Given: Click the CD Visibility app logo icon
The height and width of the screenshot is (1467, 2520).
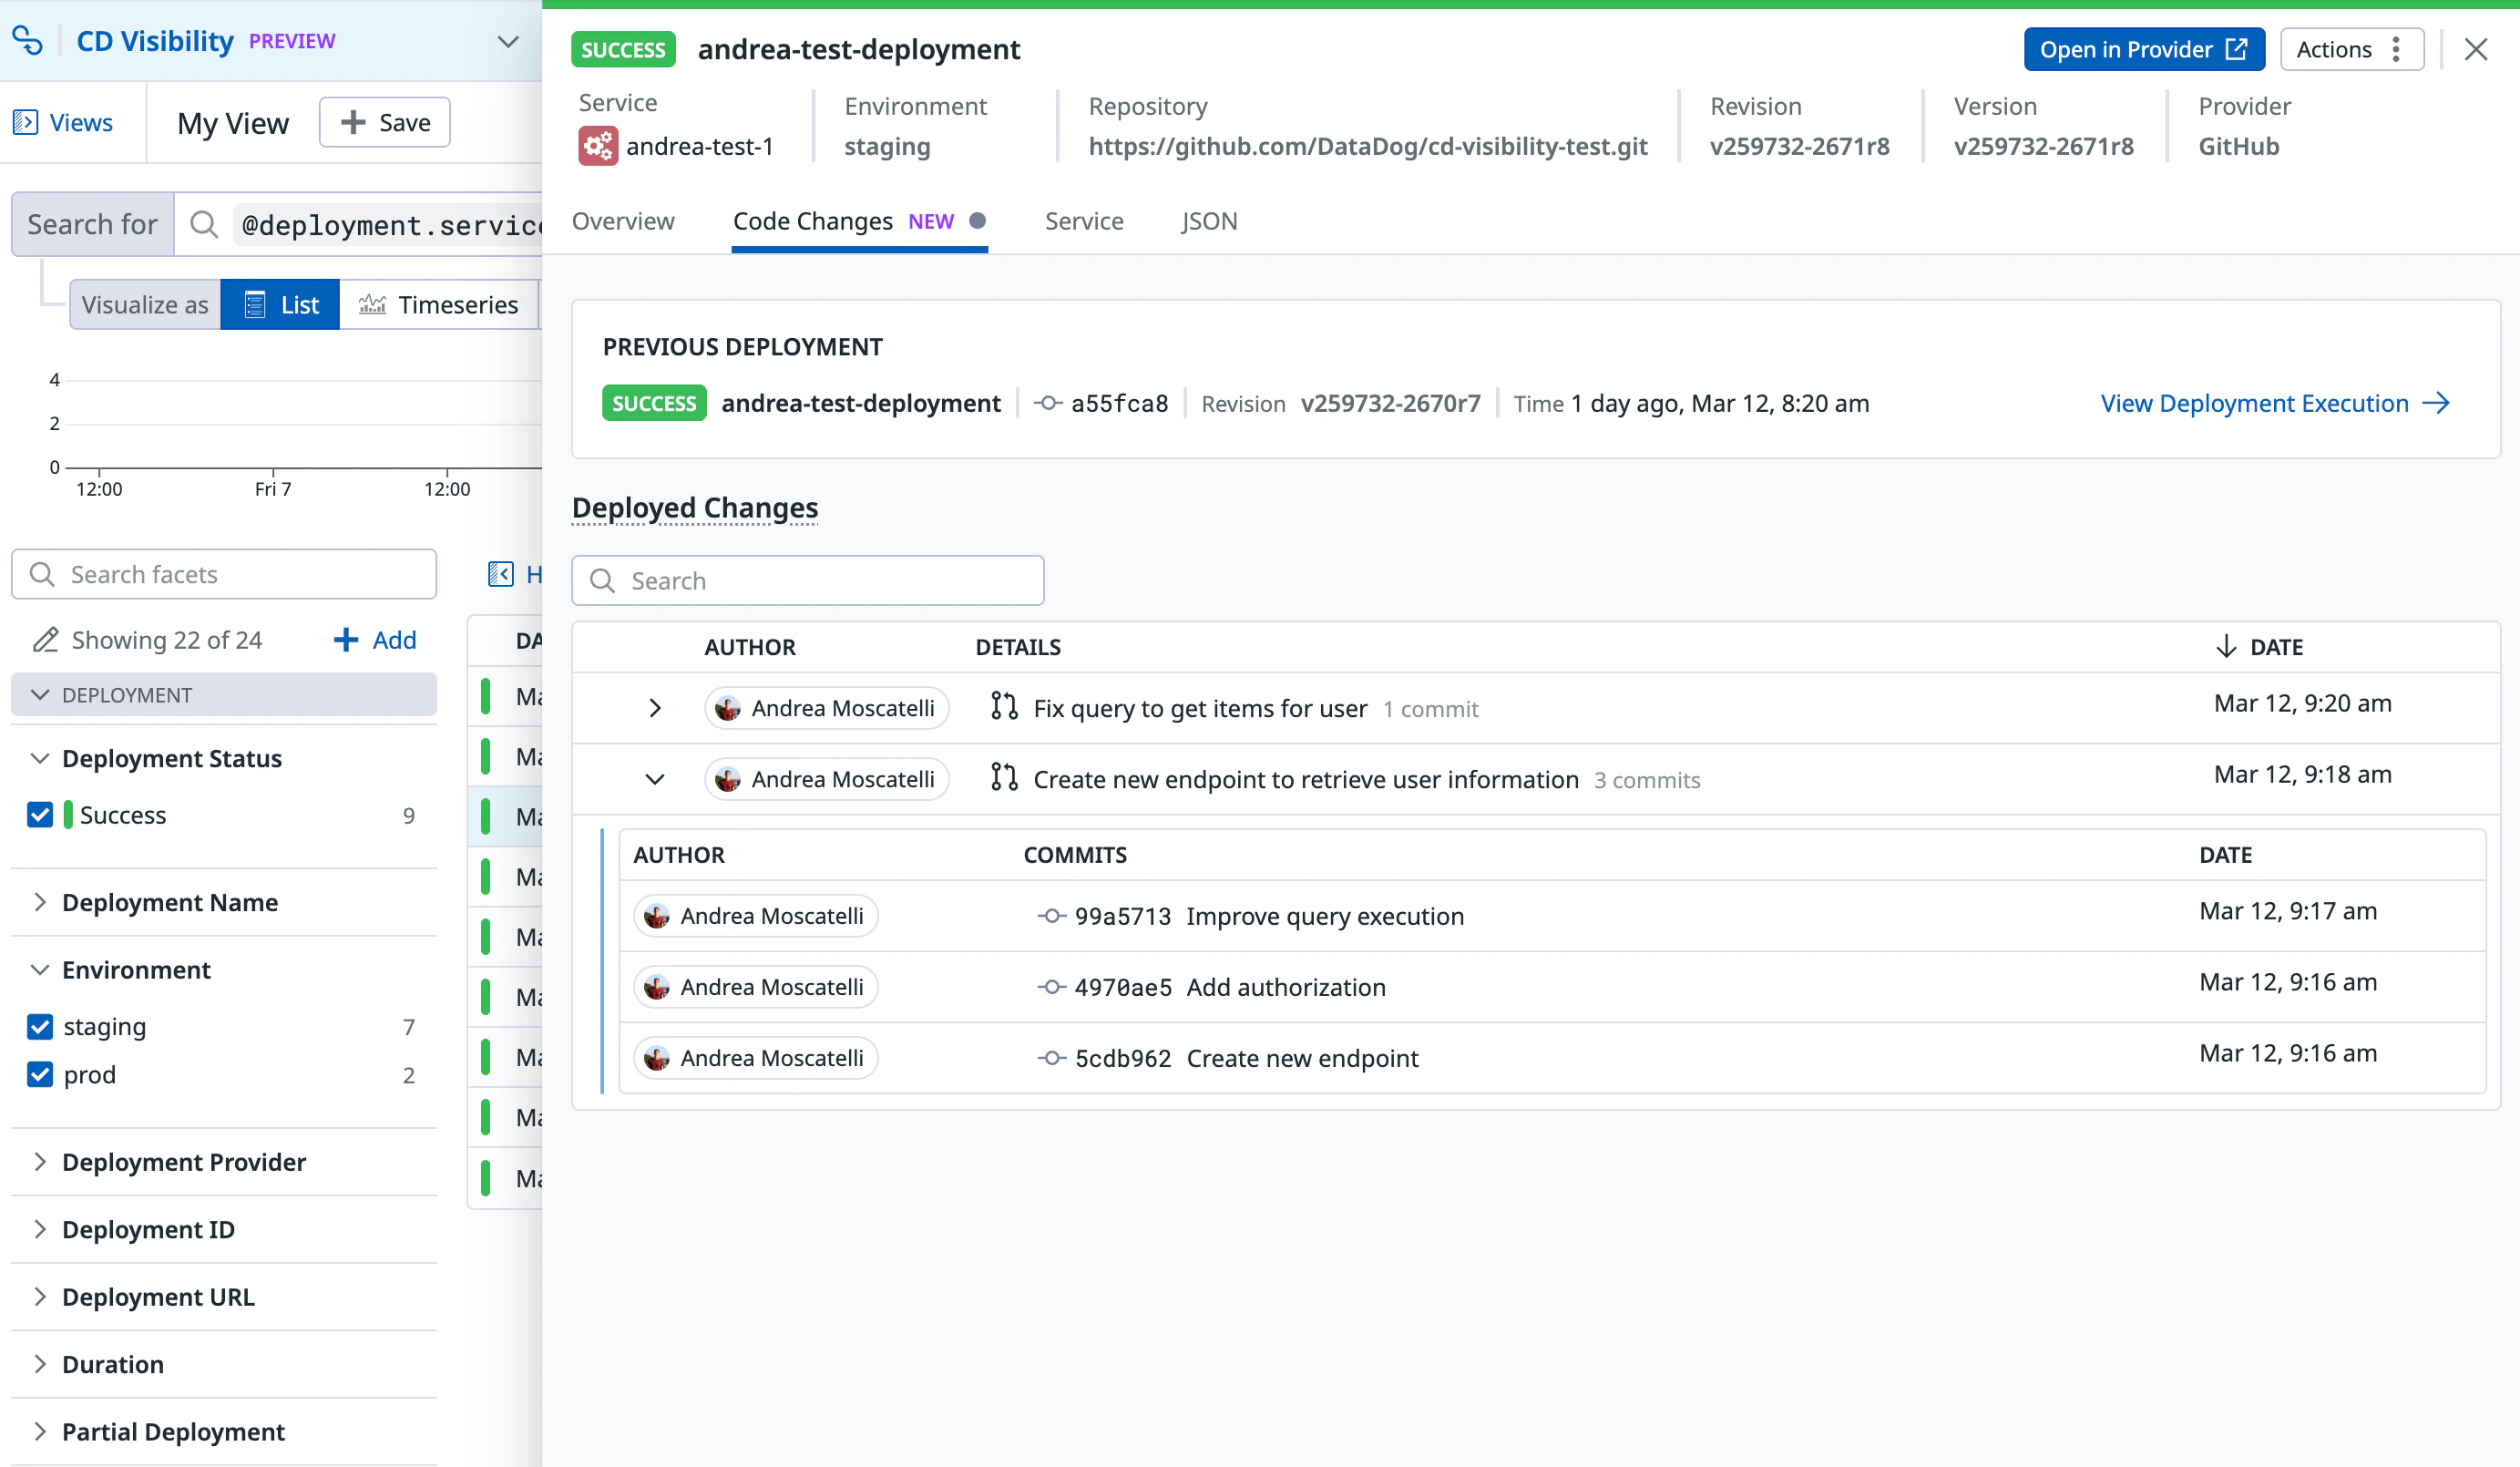Looking at the screenshot, I should click(27, 41).
